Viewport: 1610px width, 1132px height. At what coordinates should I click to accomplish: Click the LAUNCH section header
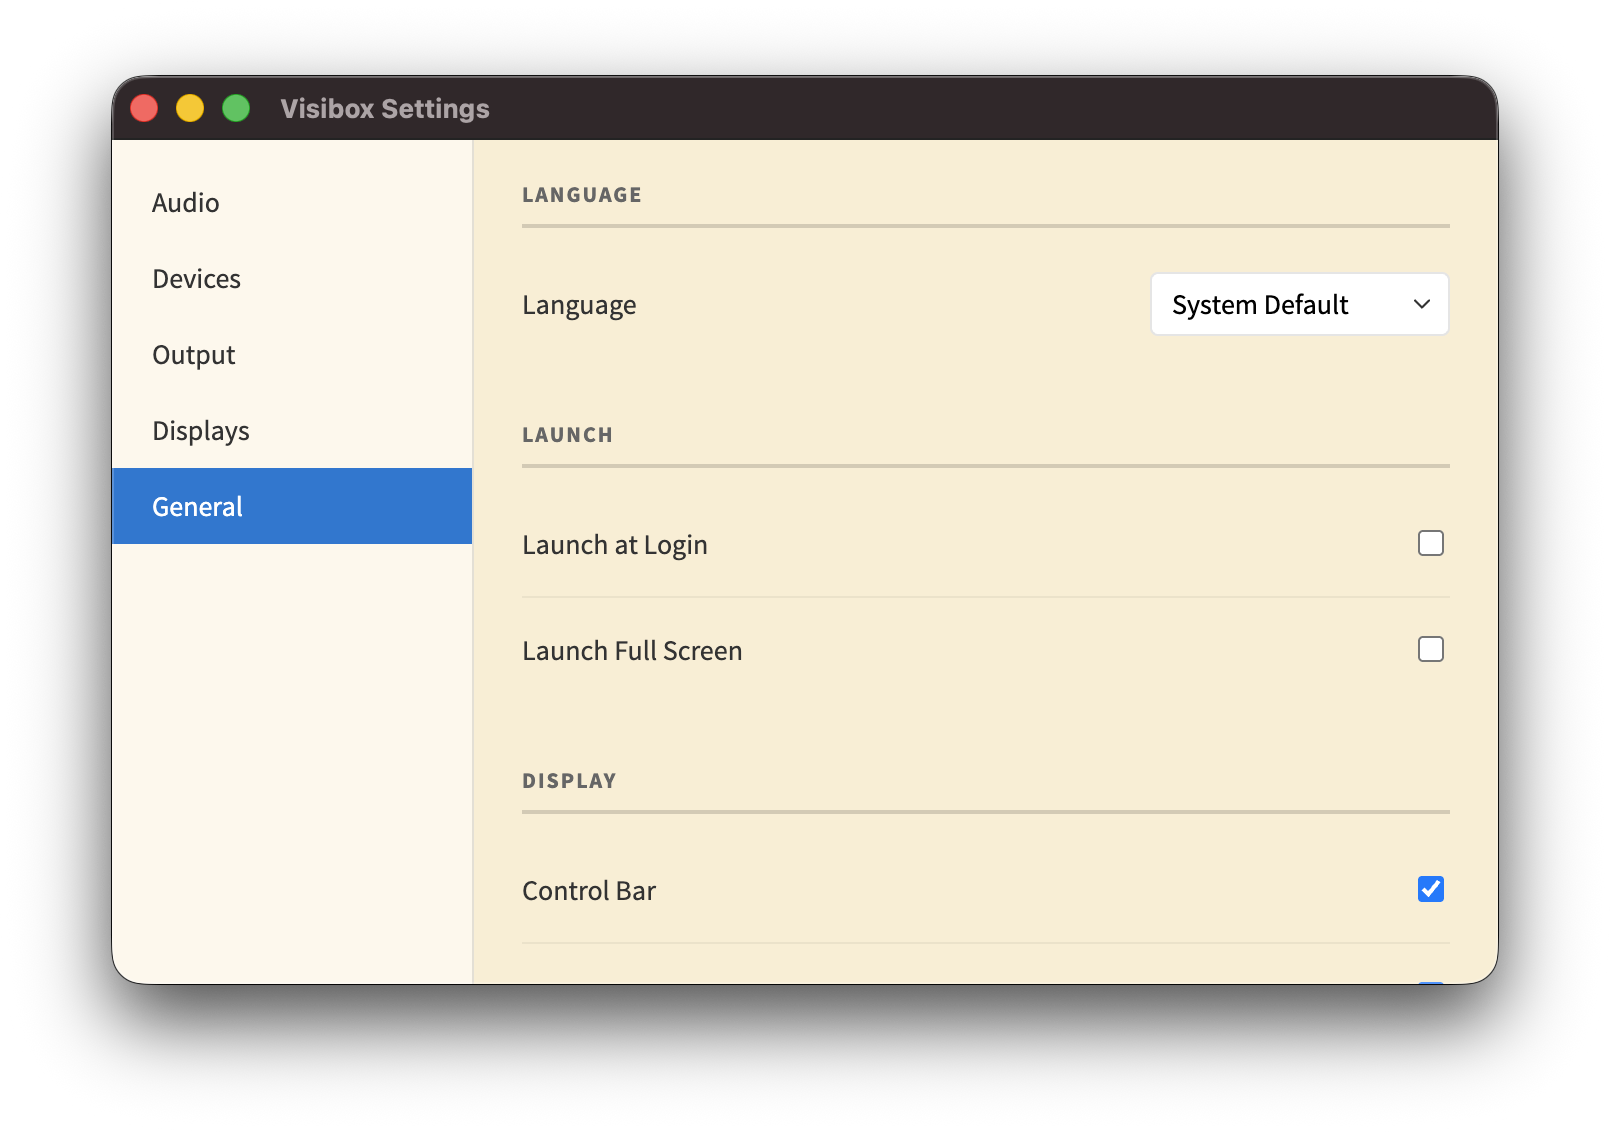(x=567, y=434)
